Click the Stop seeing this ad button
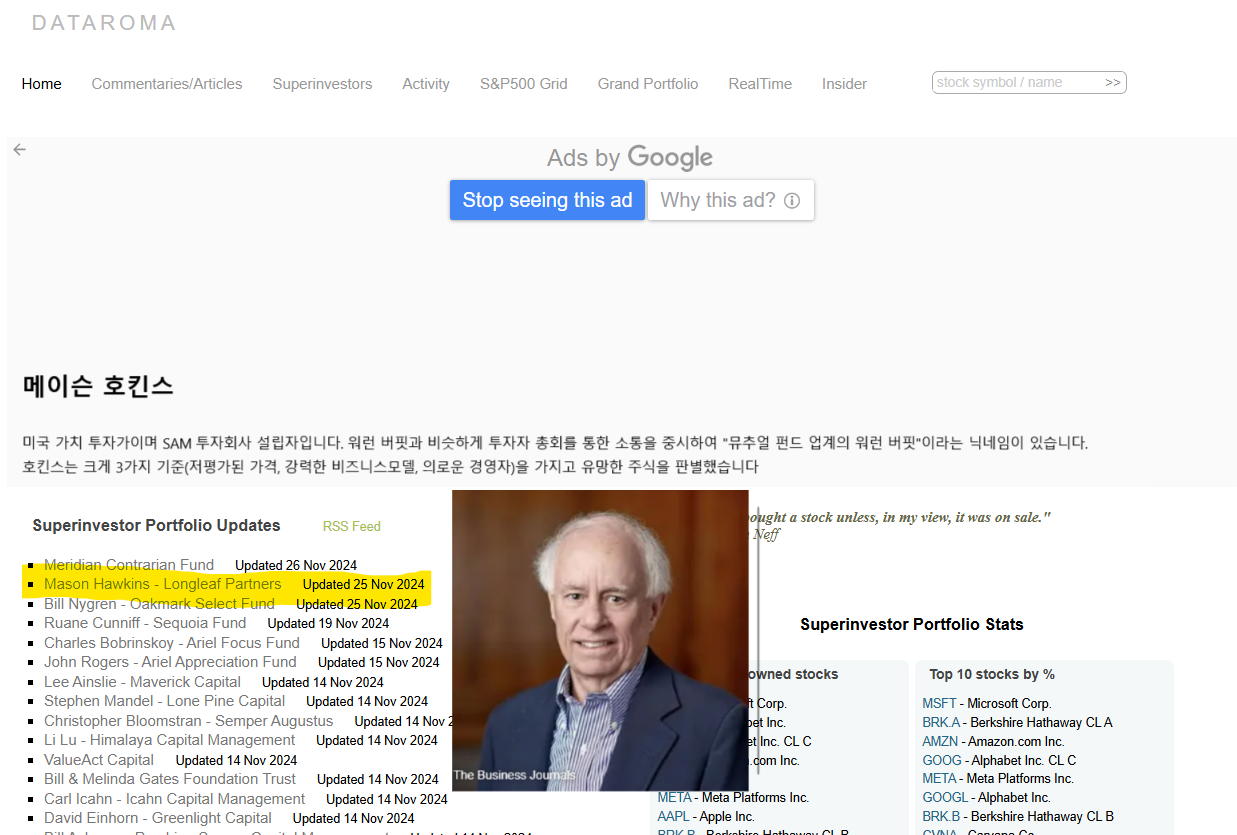 pyautogui.click(x=547, y=200)
